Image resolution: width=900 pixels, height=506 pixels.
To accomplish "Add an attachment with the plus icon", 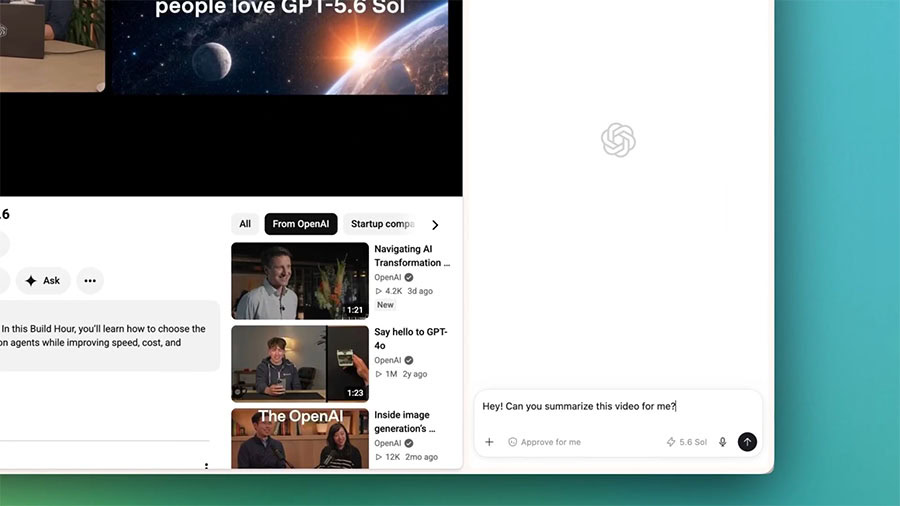I will coord(489,442).
